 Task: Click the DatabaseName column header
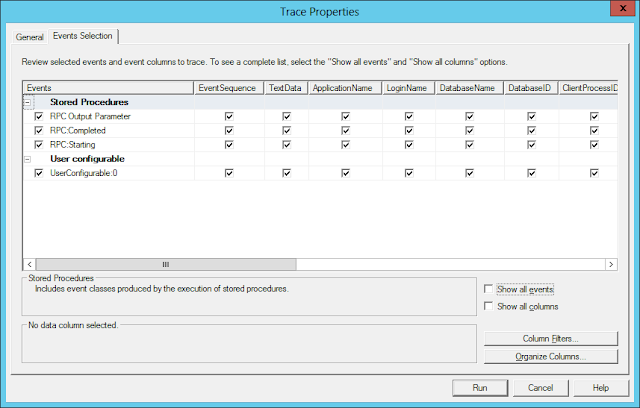469,88
